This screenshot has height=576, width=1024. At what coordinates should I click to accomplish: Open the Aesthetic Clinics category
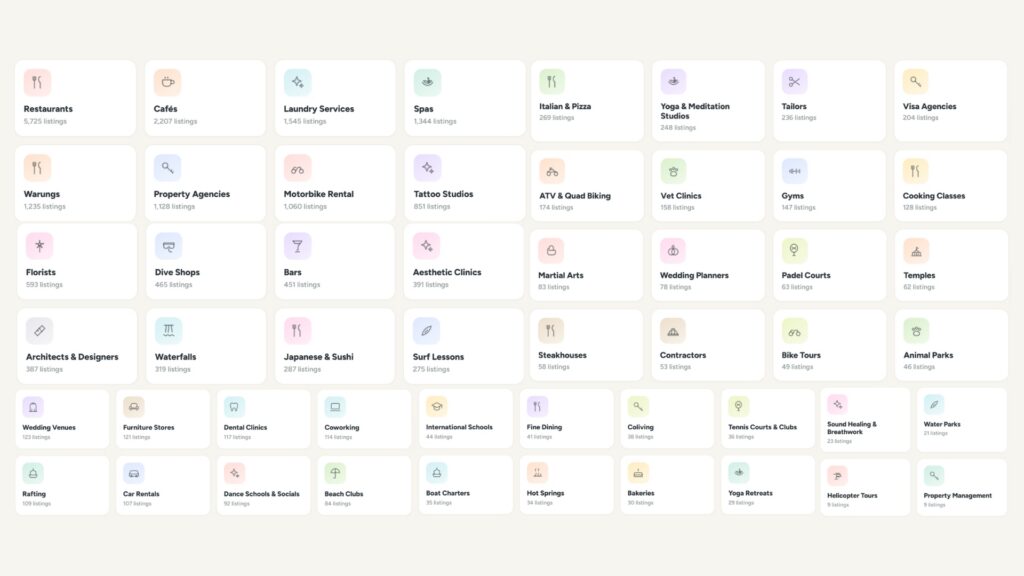pyautogui.click(x=464, y=262)
